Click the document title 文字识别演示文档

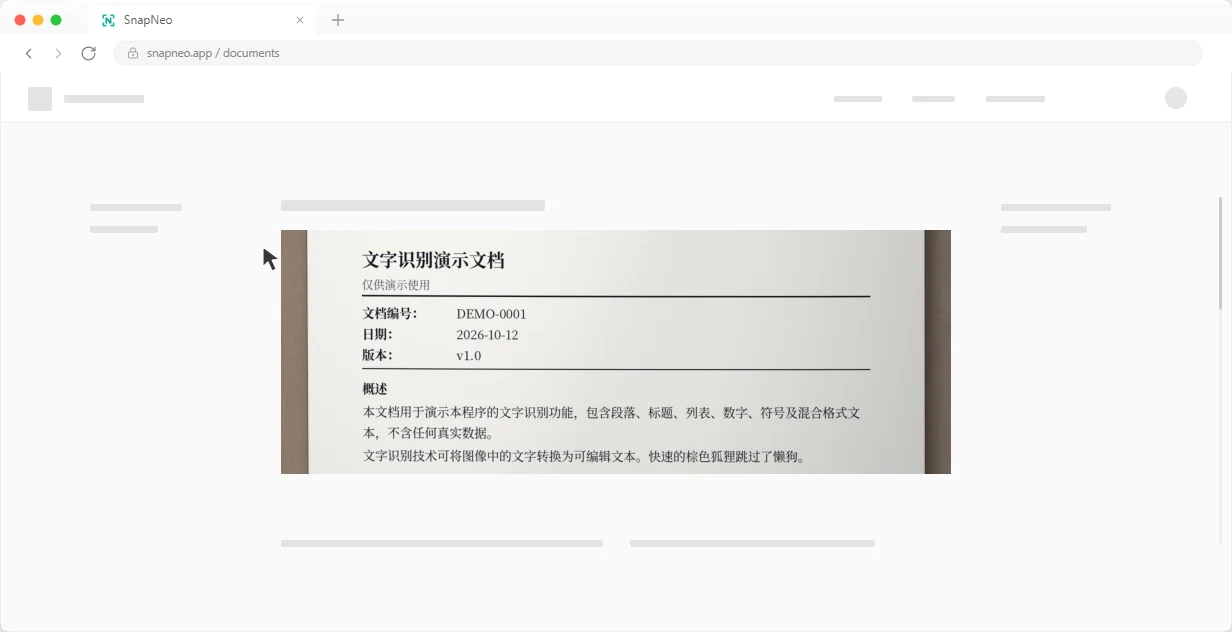click(x=433, y=260)
